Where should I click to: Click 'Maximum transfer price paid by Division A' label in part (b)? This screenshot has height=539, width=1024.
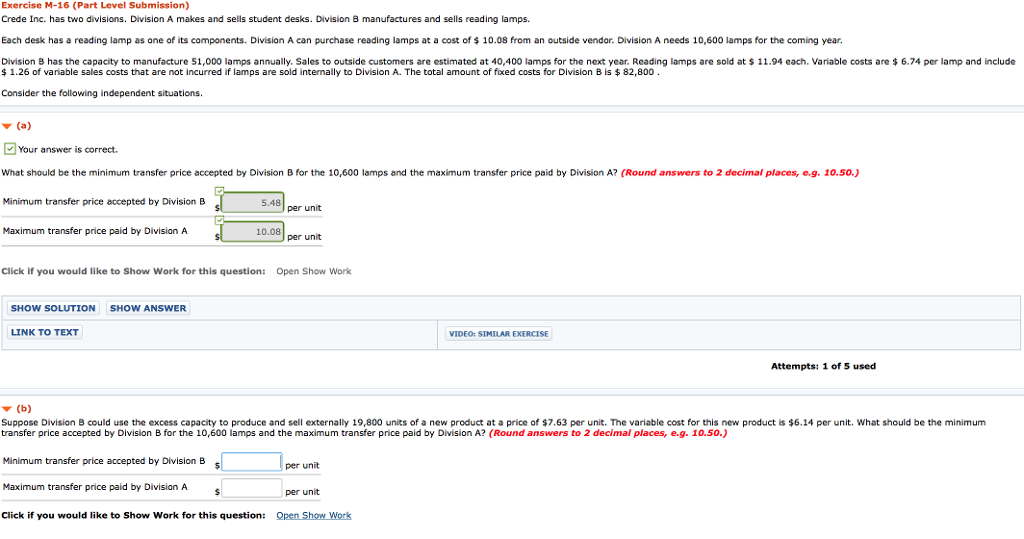(x=95, y=487)
